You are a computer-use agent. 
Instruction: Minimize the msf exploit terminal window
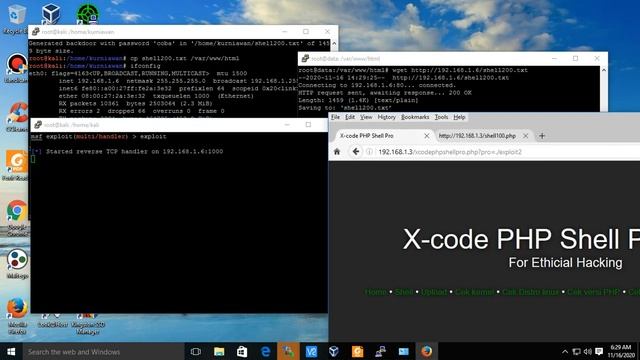pos(287,125)
